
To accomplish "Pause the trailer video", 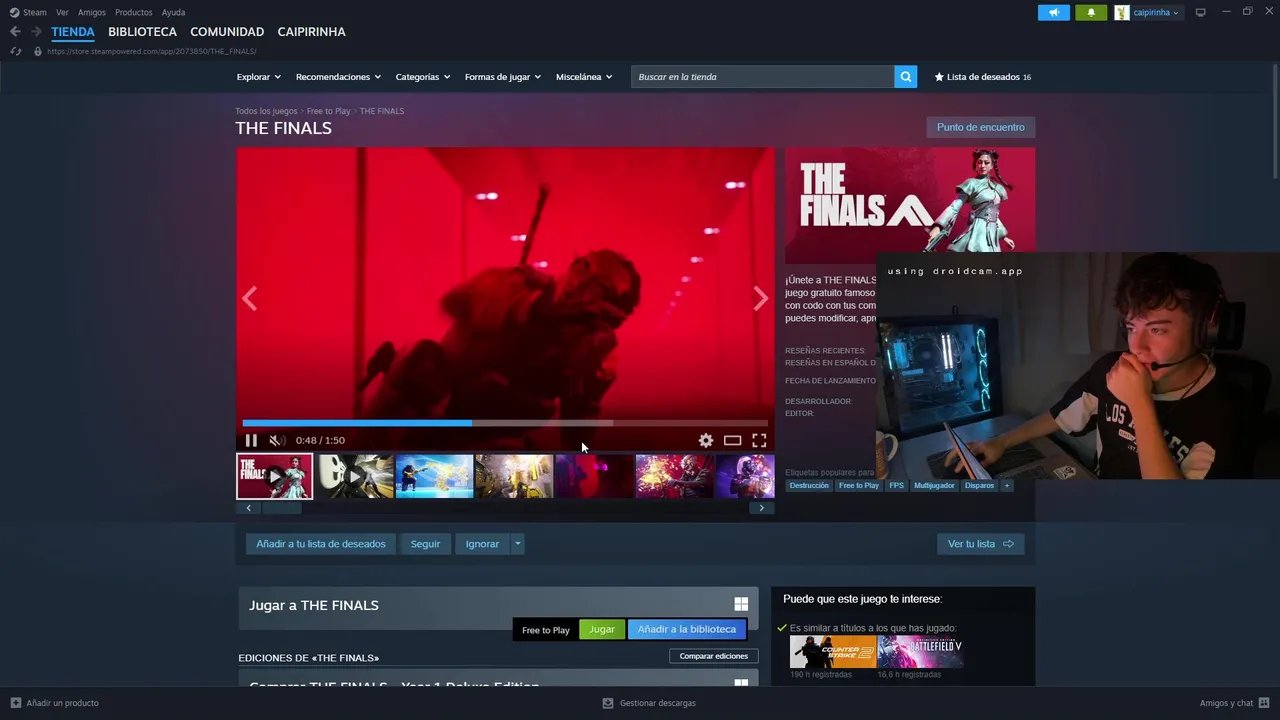I will [x=251, y=440].
